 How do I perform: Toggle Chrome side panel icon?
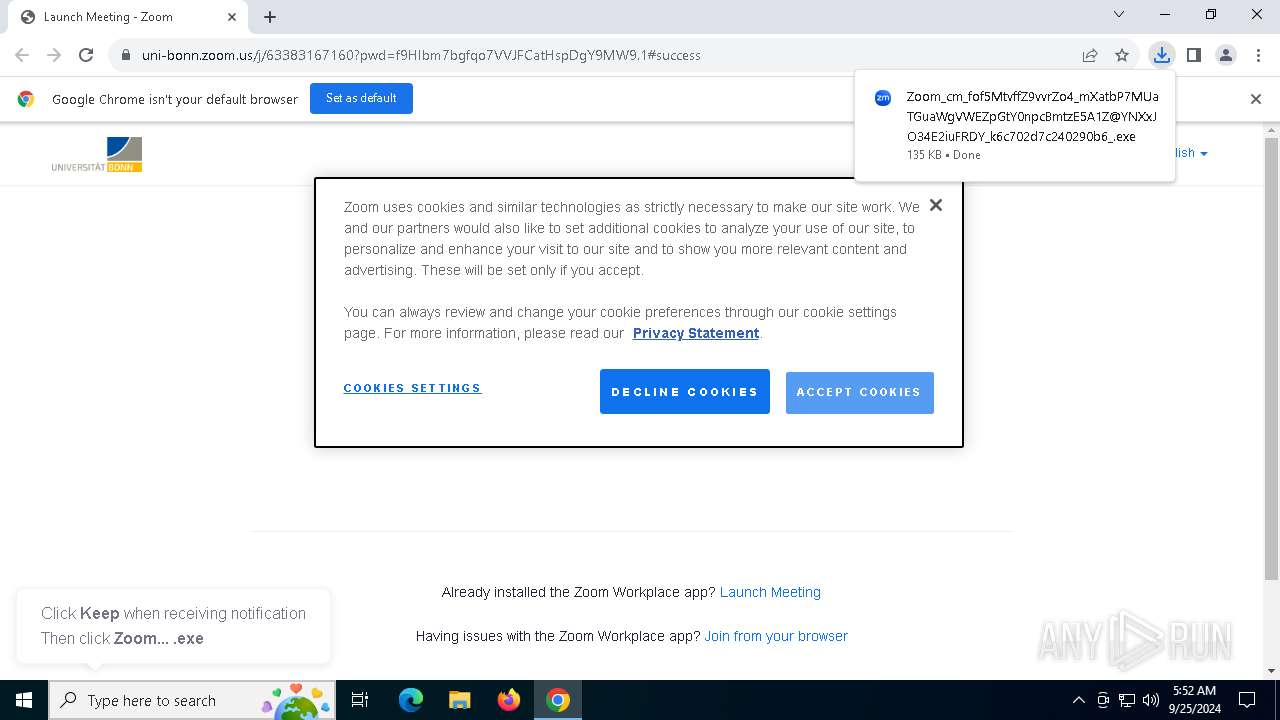pyautogui.click(x=1193, y=55)
